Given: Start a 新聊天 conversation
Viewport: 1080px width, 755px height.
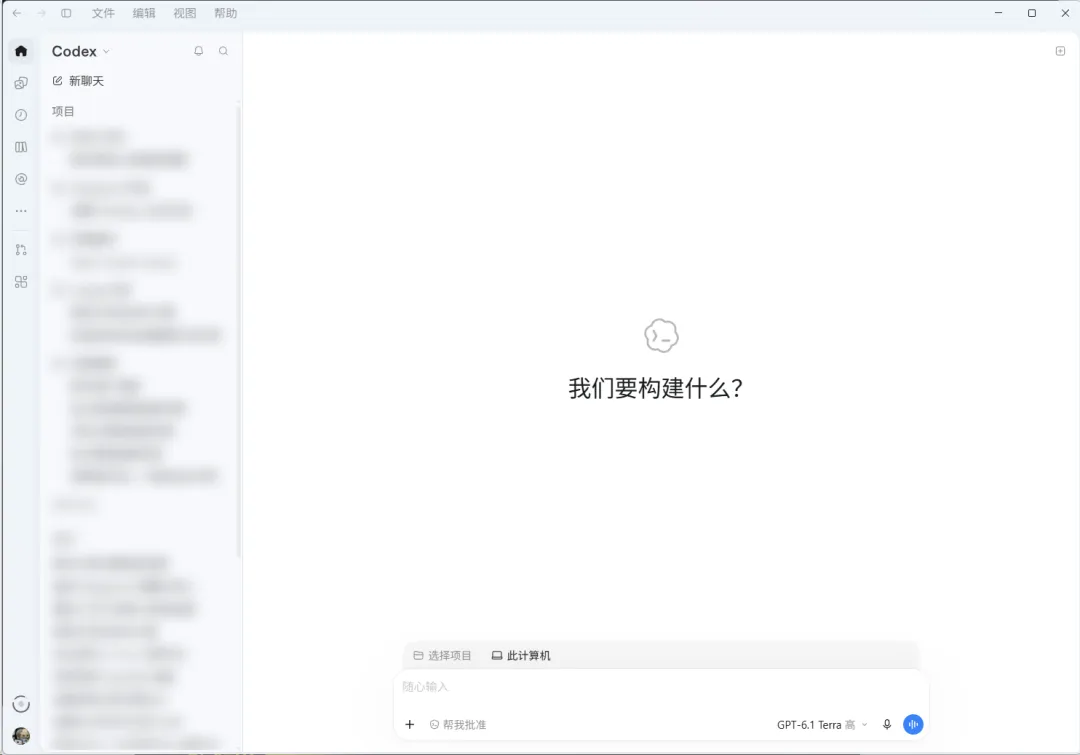Looking at the screenshot, I should [x=78, y=81].
